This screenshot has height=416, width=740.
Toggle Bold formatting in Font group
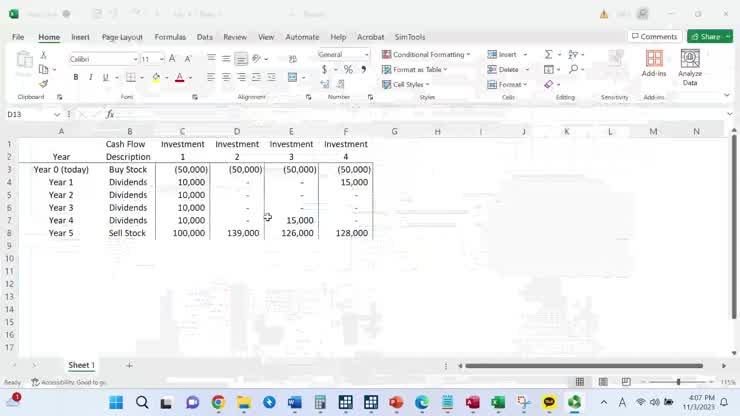click(x=76, y=77)
